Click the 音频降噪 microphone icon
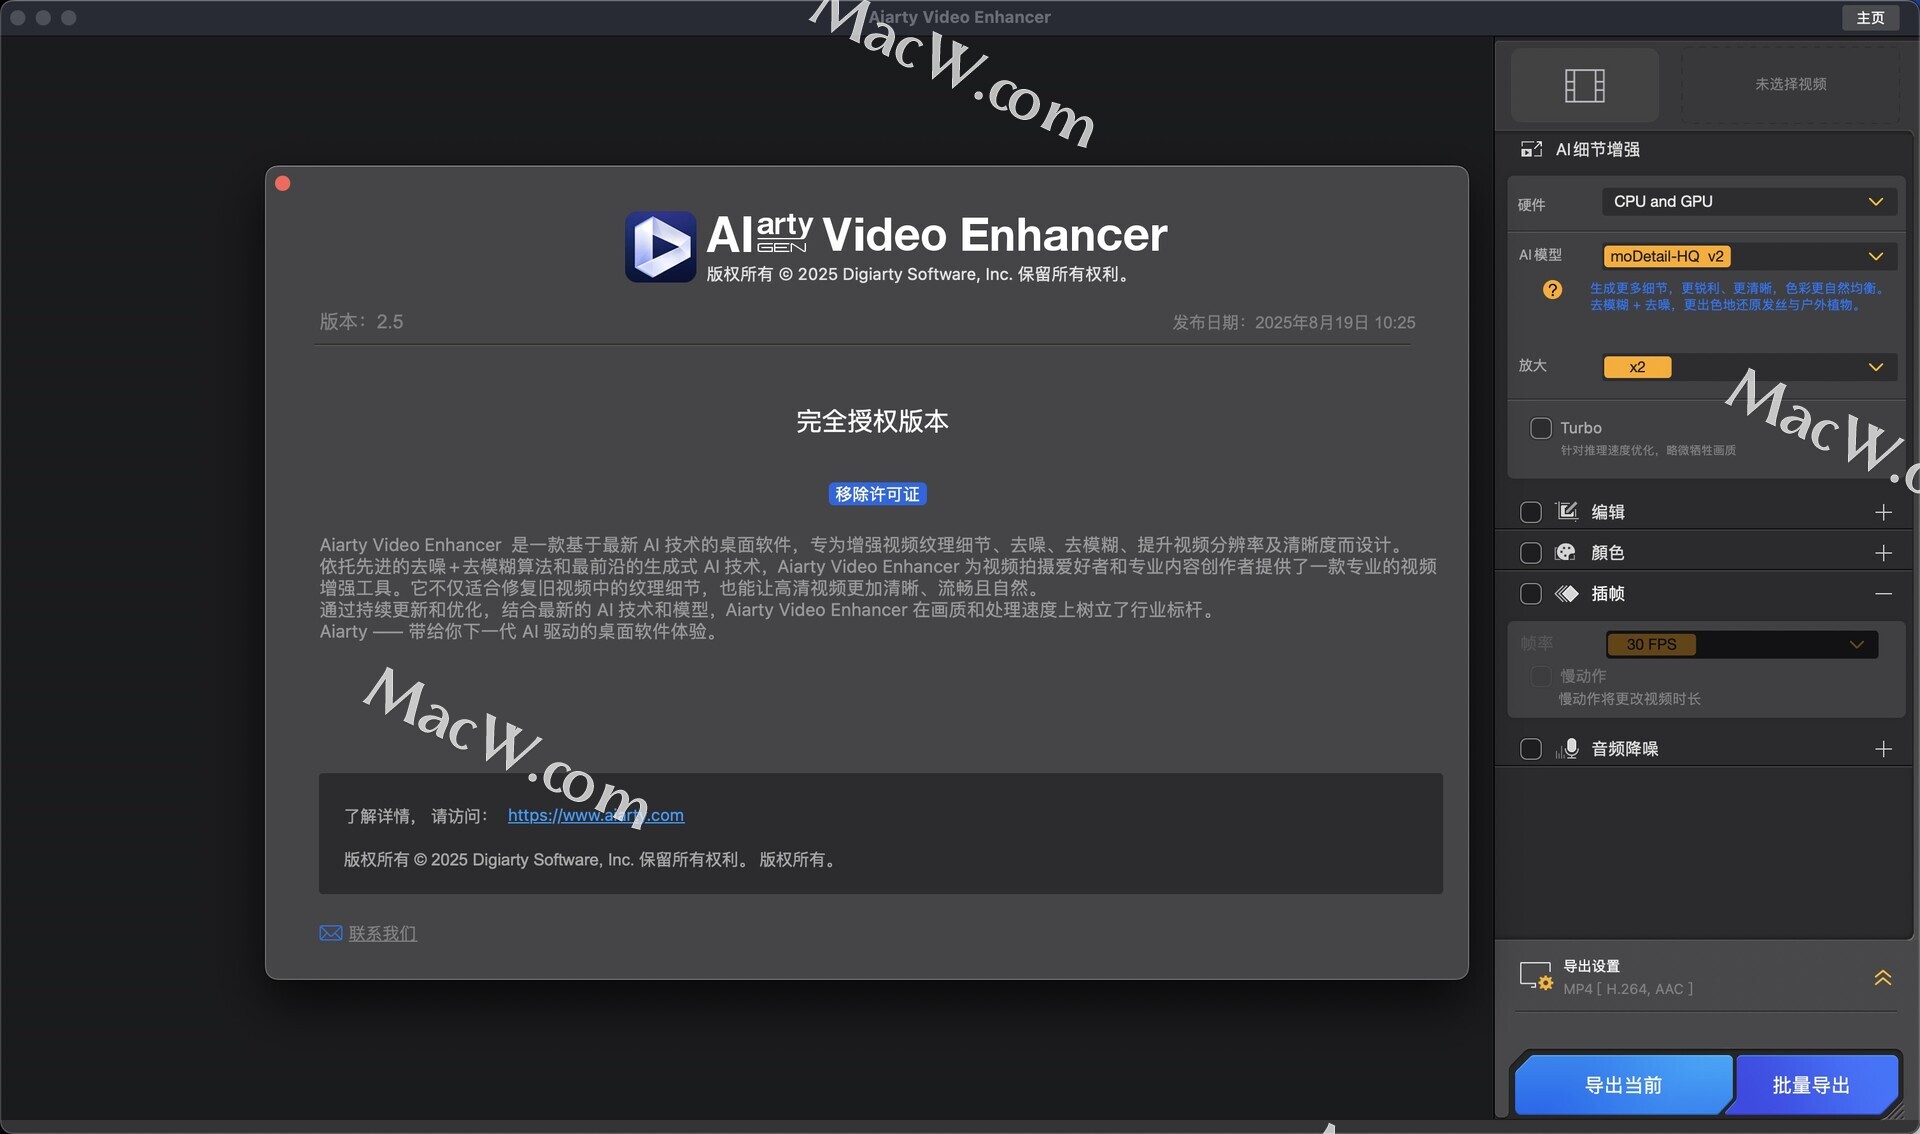Screen dimensions: 1920x1134 (1568, 749)
